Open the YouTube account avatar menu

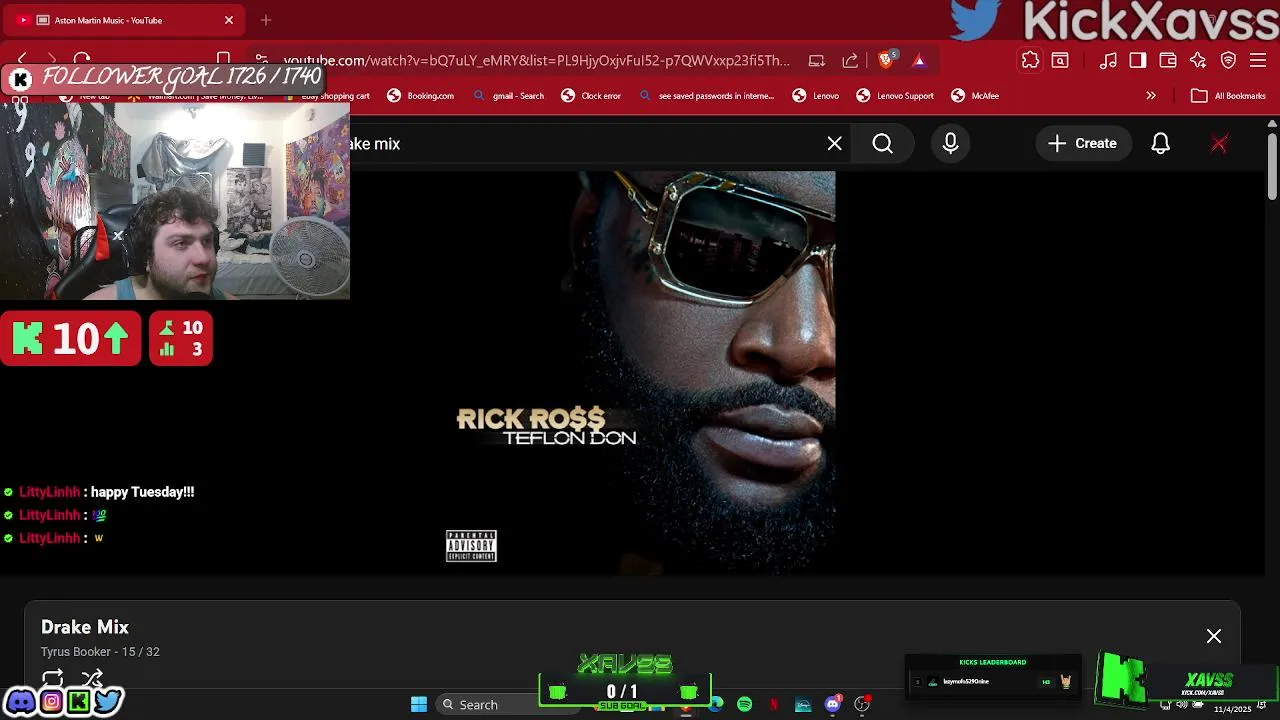1219,144
